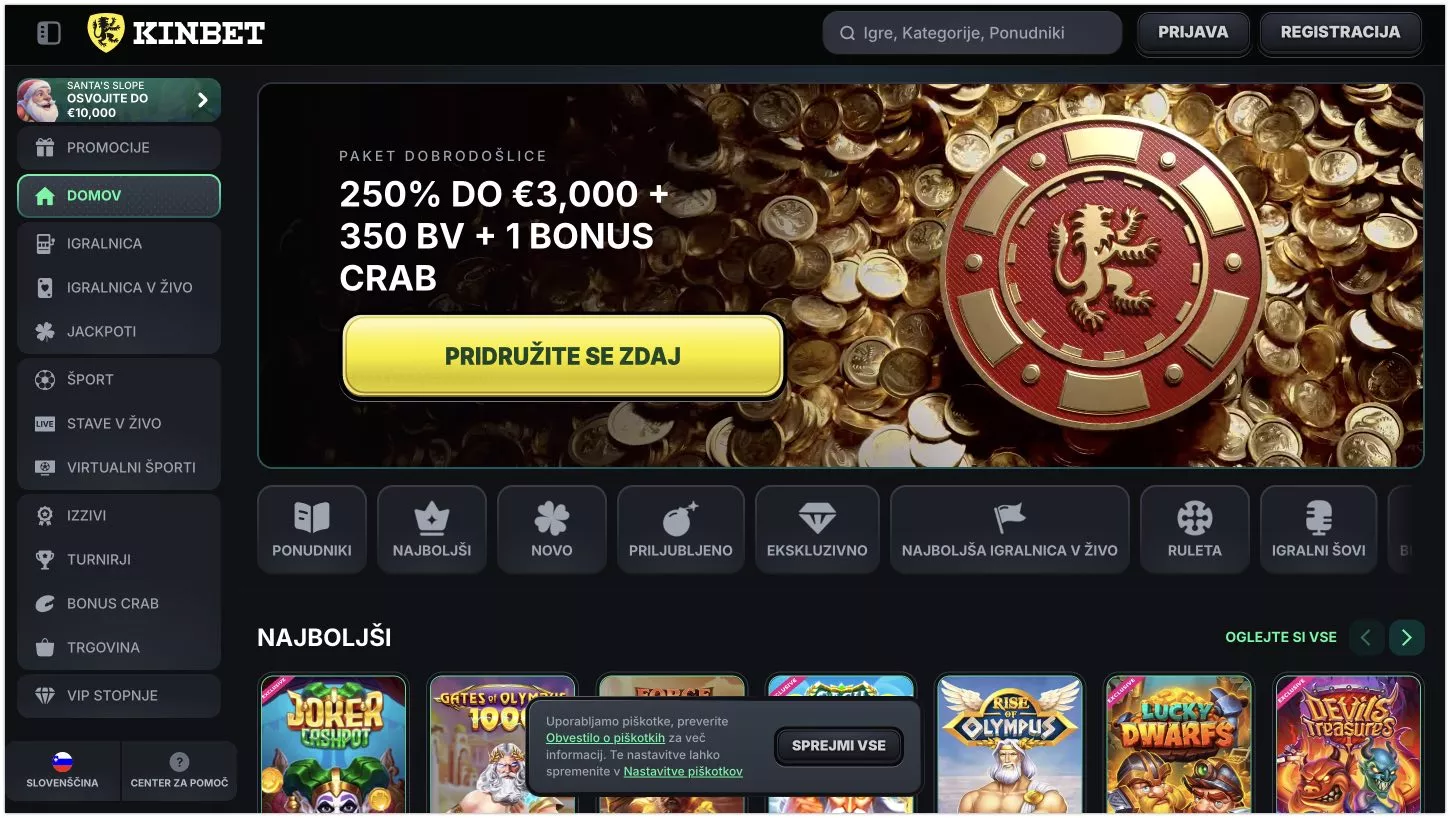
Task: Open the Šport soccer ball icon
Action: tap(45, 380)
